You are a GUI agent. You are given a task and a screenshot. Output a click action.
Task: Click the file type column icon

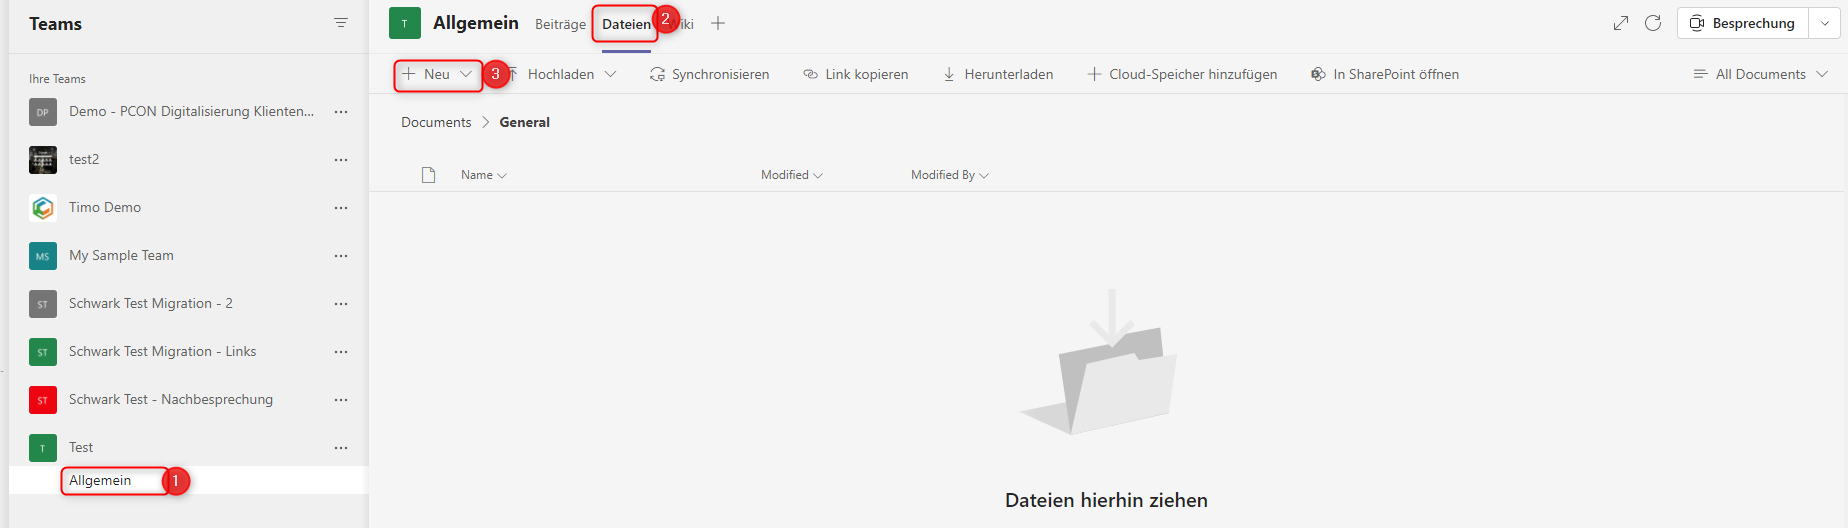(x=429, y=175)
